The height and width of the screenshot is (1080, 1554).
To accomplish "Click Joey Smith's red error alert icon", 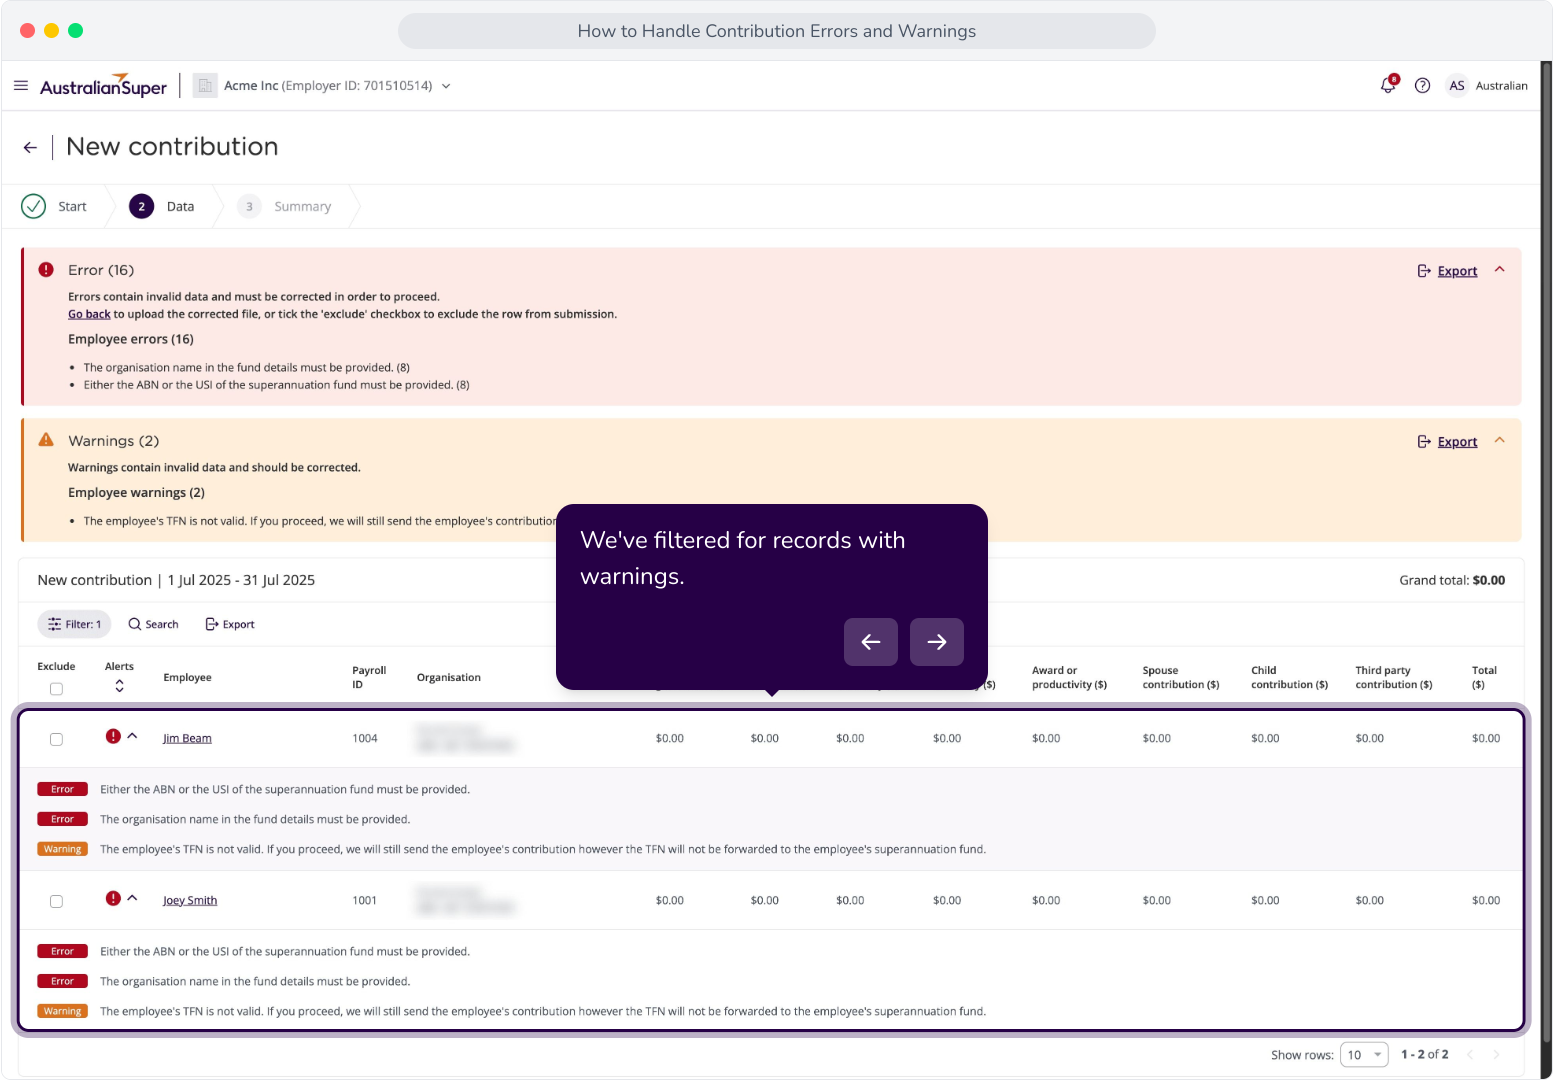I will click(113, 898).
